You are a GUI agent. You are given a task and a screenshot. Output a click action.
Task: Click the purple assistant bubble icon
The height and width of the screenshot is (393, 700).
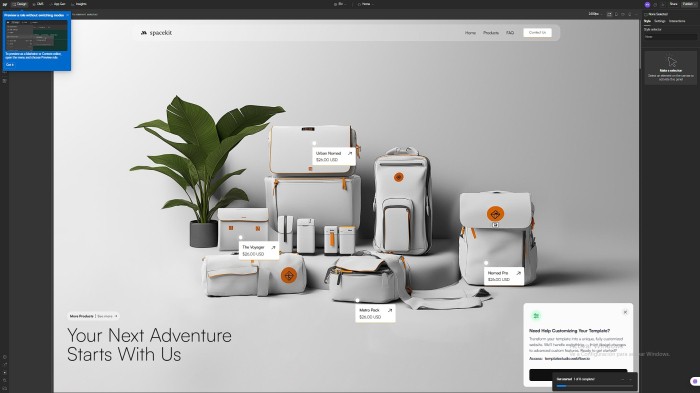tap(695, 381)
